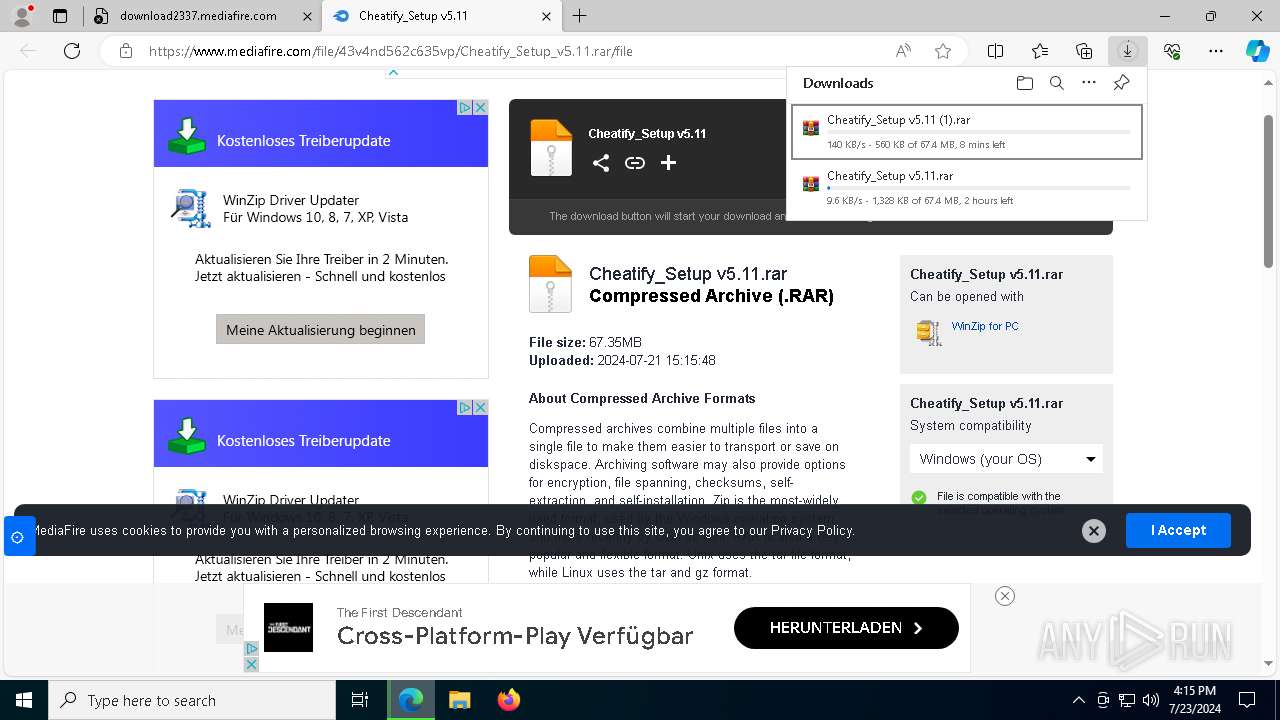Click the taskbar search box
The width and height of the screenshot is (1280, 720).
pos(192,700)
